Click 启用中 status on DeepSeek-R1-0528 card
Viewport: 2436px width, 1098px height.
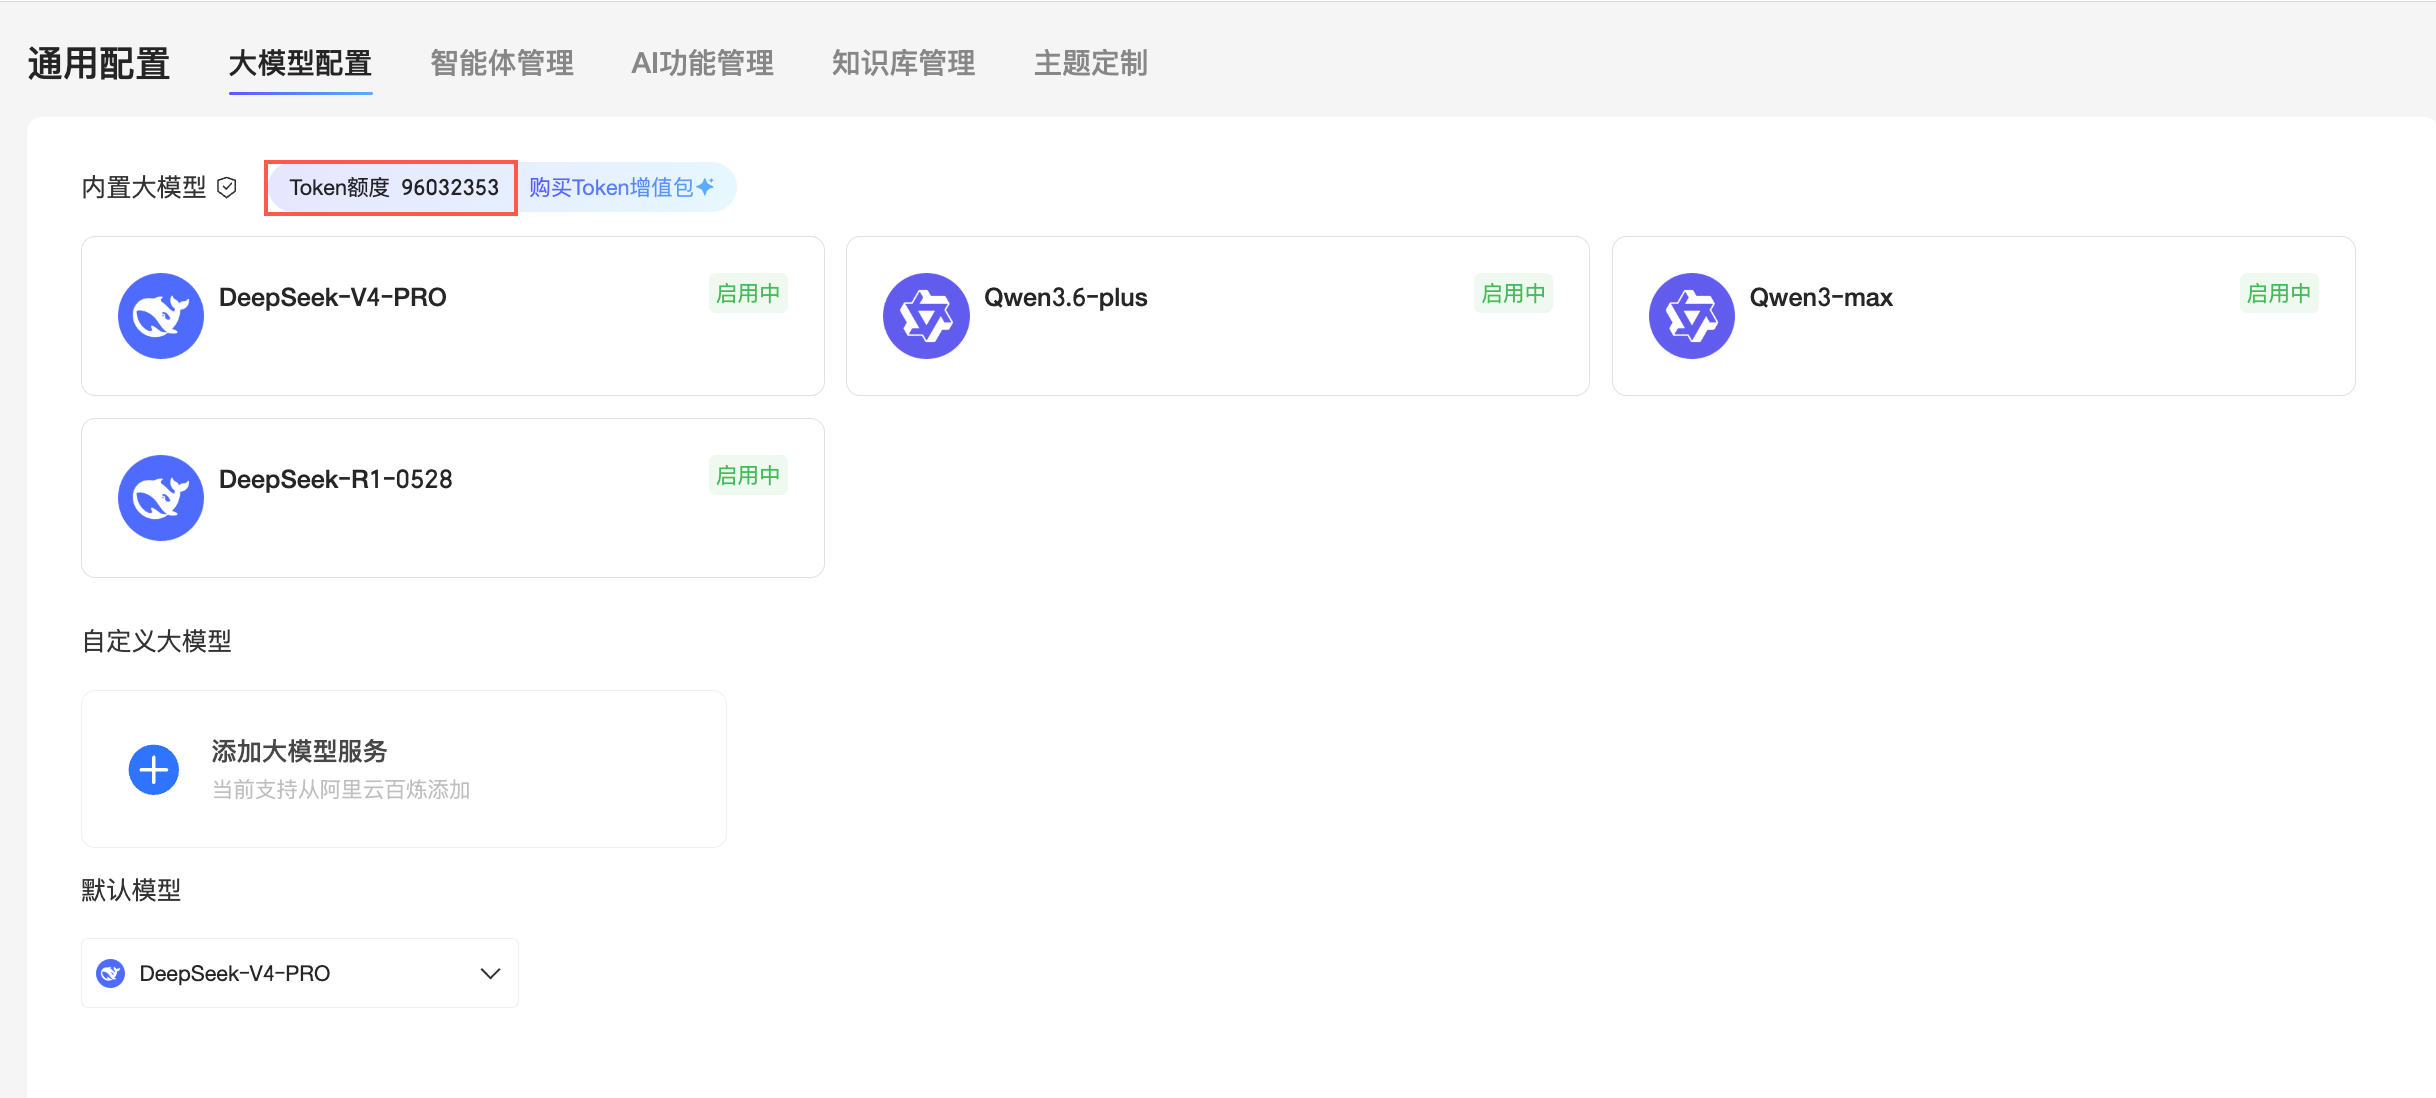tap(748, 476)
